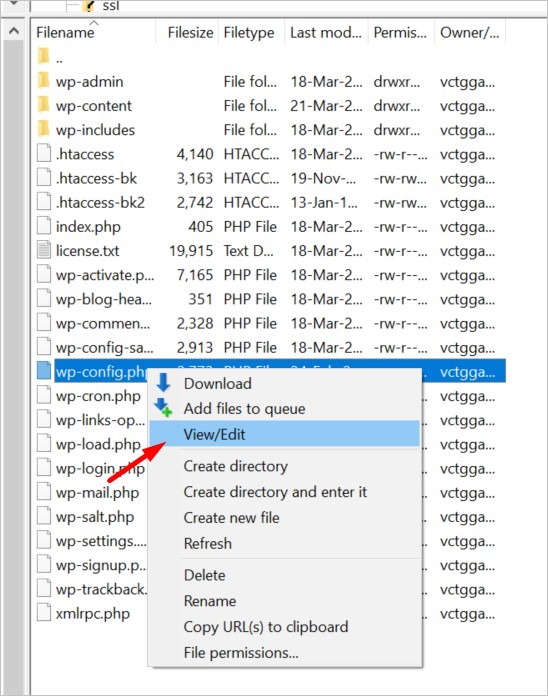Select the wp-admin folder icon
548x696 pixels.
[x=43, y=81]
